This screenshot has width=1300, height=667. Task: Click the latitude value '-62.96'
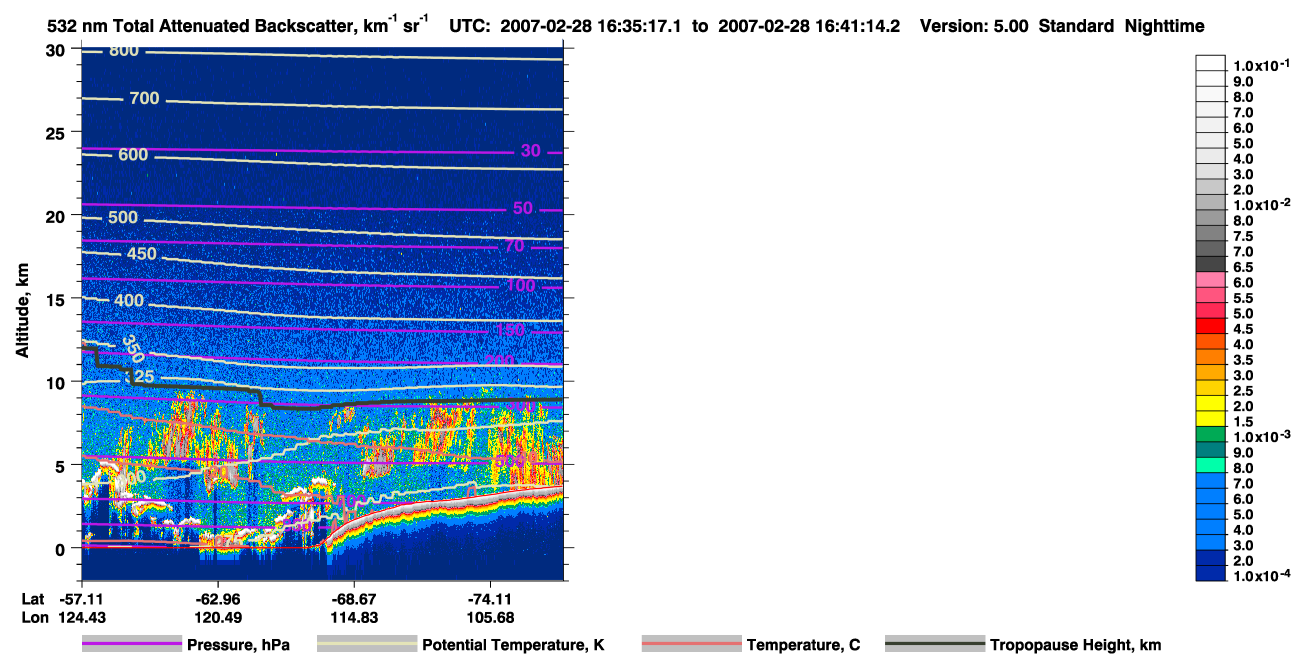click(x=218, y=600)
